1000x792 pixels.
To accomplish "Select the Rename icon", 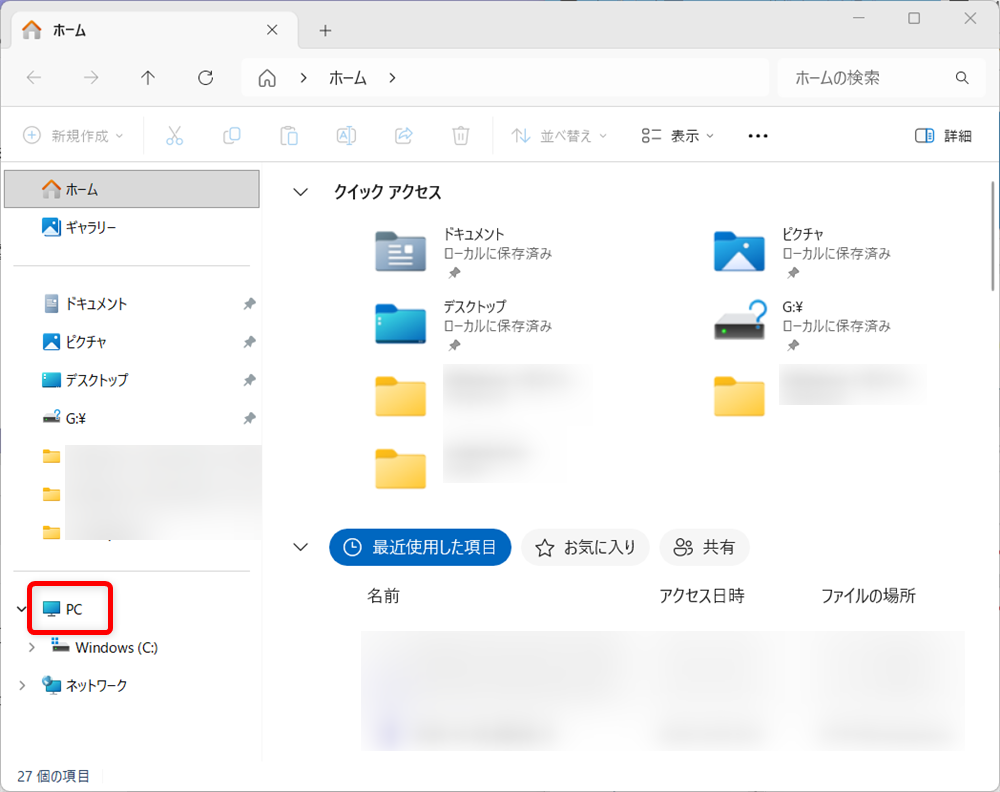I will tap(345, 135).
